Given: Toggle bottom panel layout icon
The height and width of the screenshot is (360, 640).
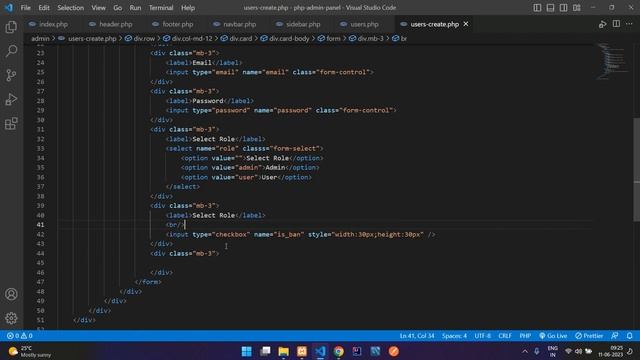Looking at the screenshot, I should tap(550, 8).
